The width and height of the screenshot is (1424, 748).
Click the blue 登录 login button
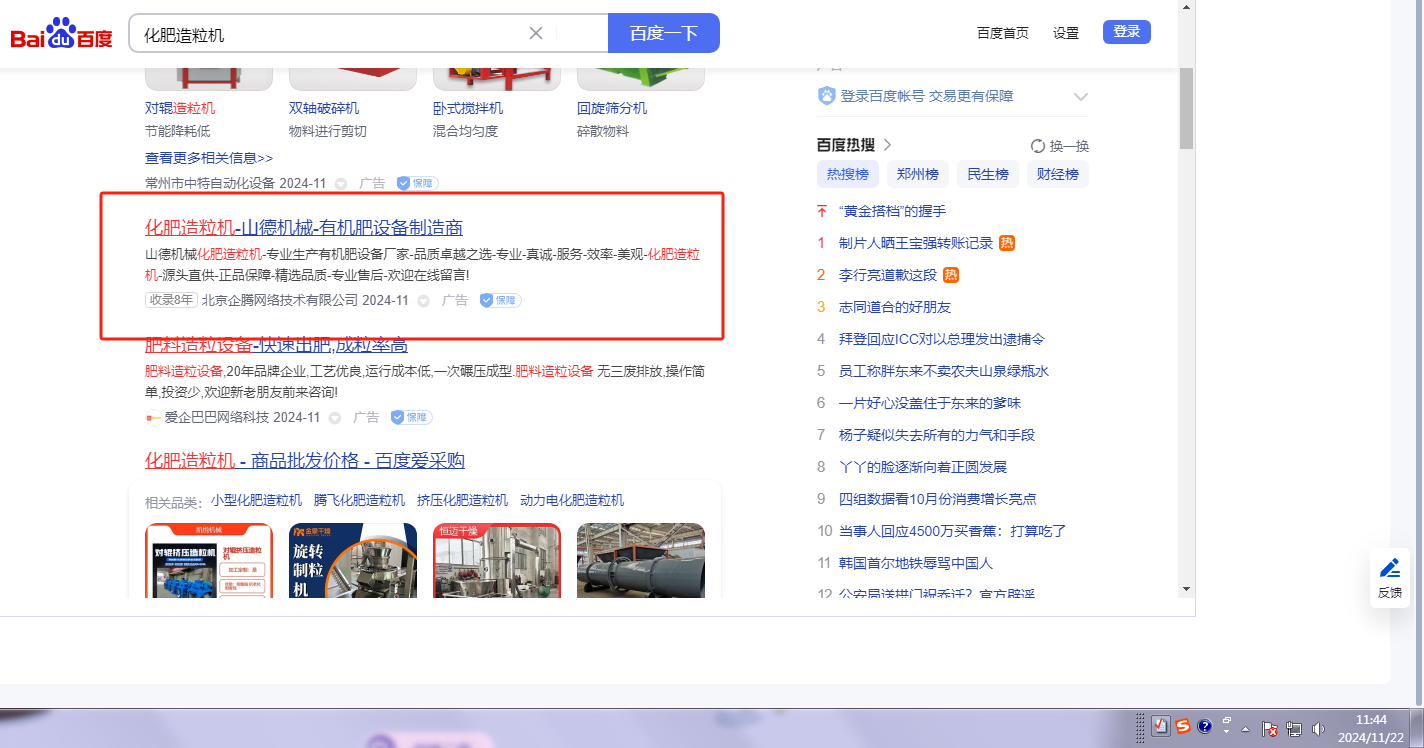tap(1126, 32)
